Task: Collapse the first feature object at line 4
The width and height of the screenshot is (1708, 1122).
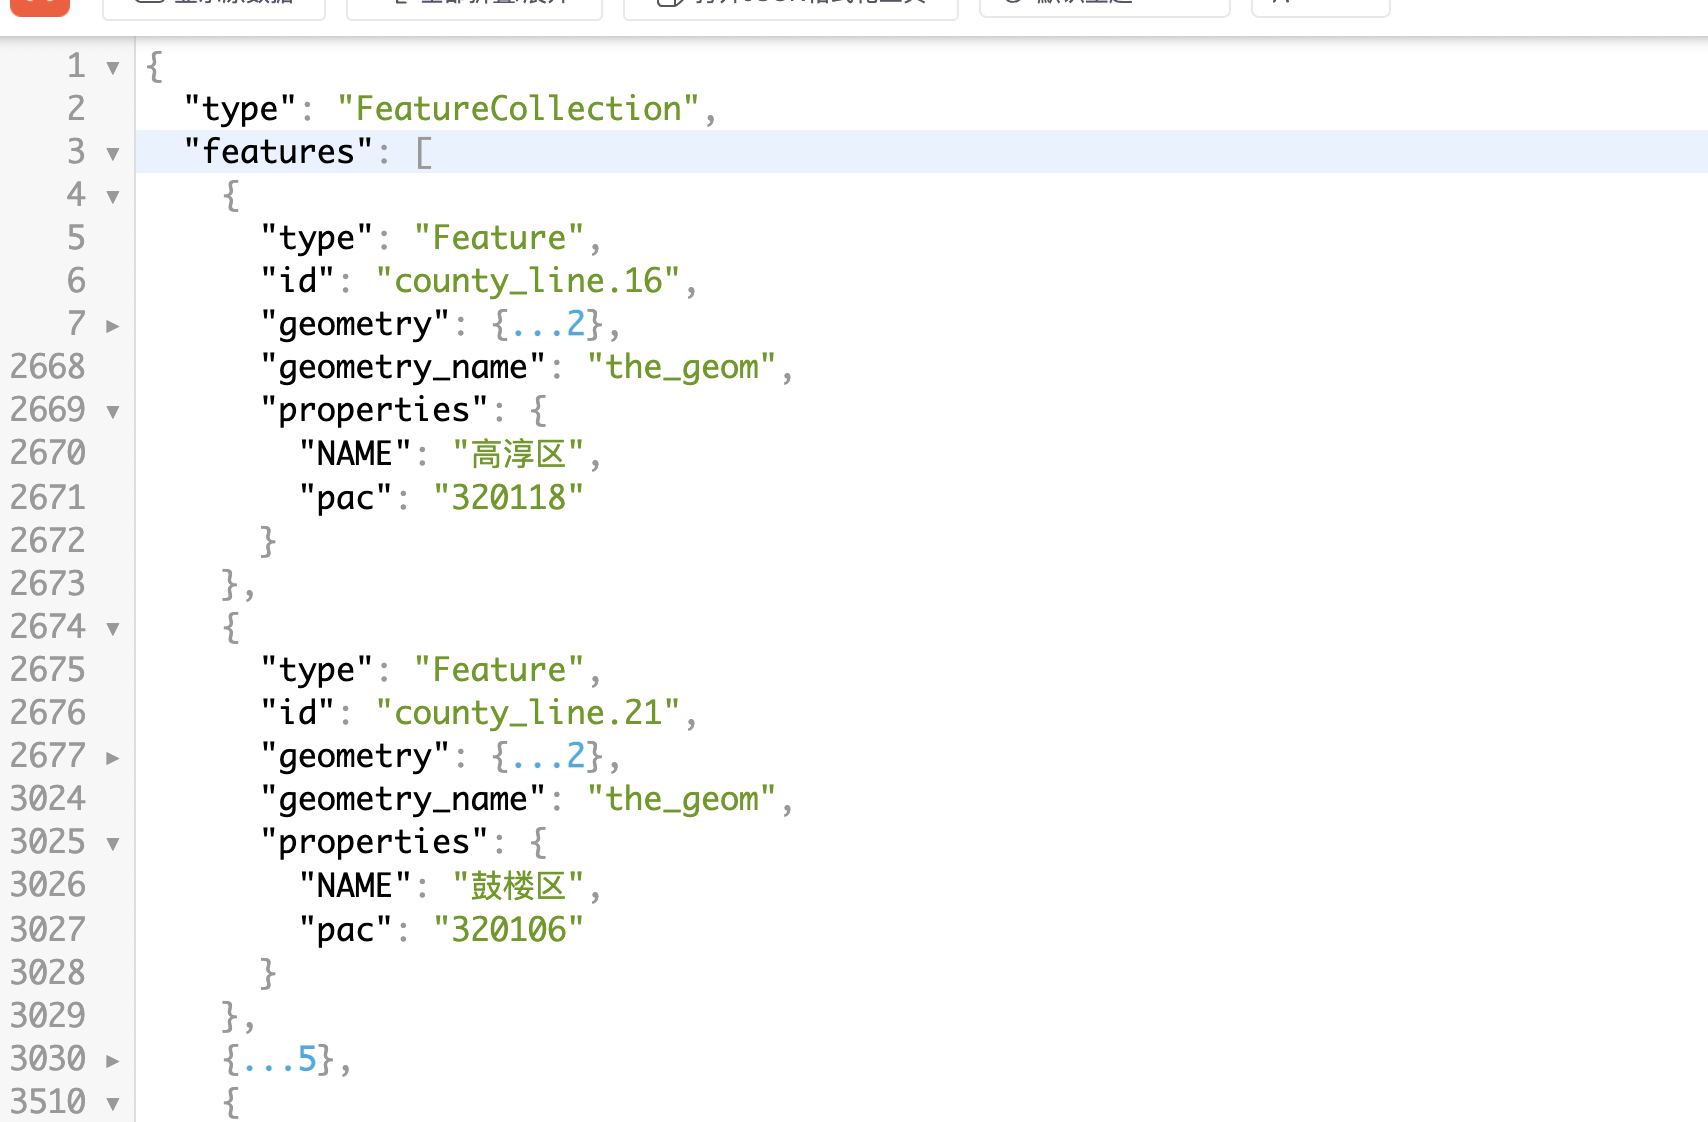Action: pos(113,197)
